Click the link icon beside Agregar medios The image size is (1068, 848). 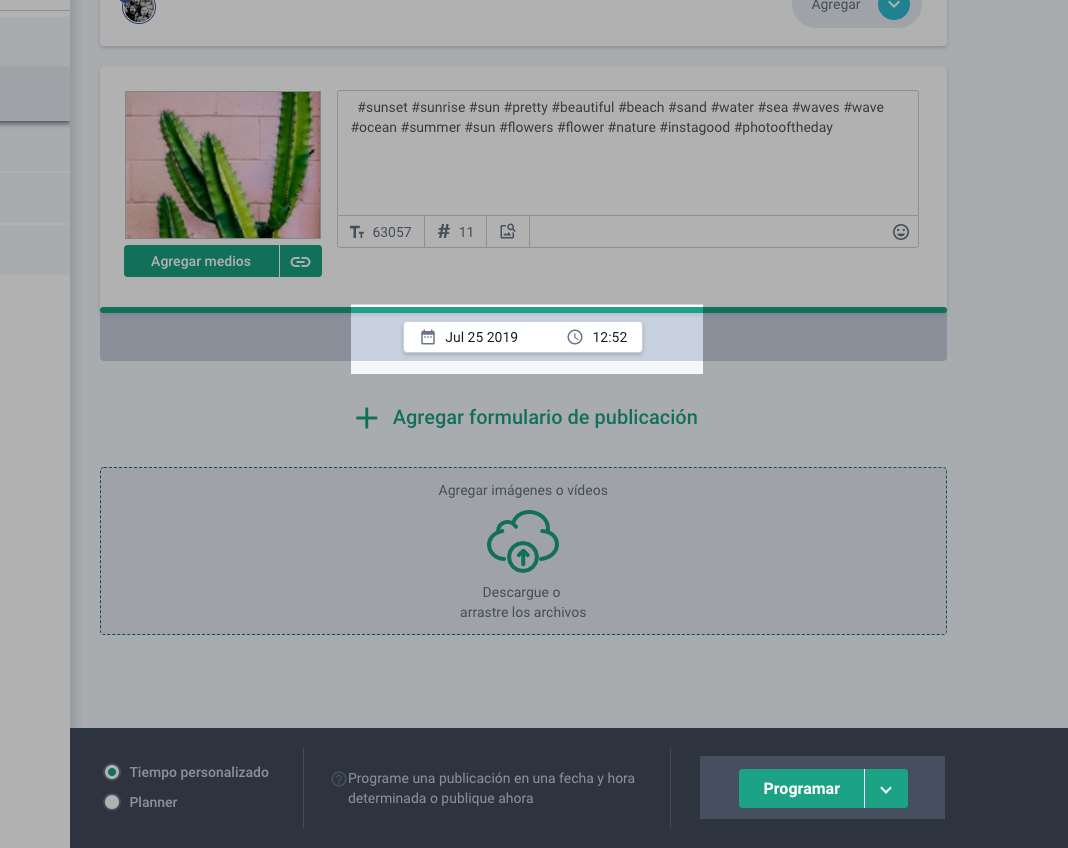point(300,262)
